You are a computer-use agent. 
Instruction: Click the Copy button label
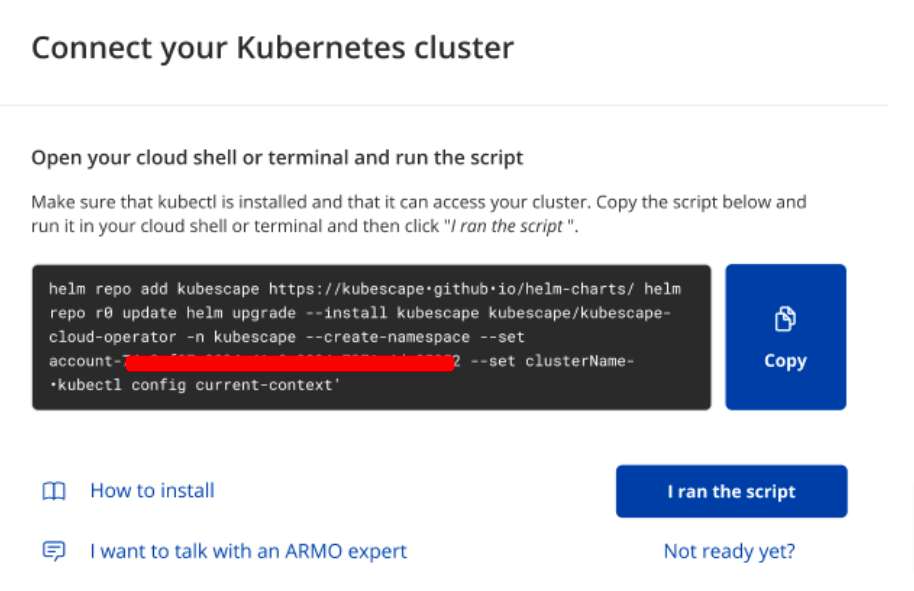pos(785,361)
